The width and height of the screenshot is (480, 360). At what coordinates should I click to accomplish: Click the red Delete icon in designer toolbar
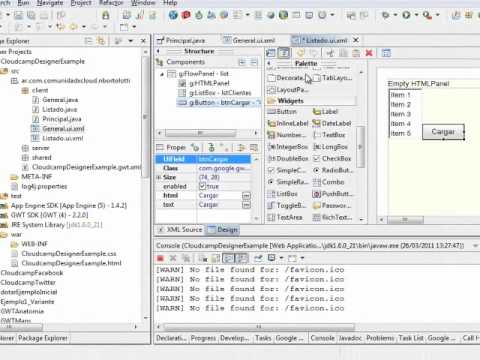pyautogui.click(x=369, y=53)
